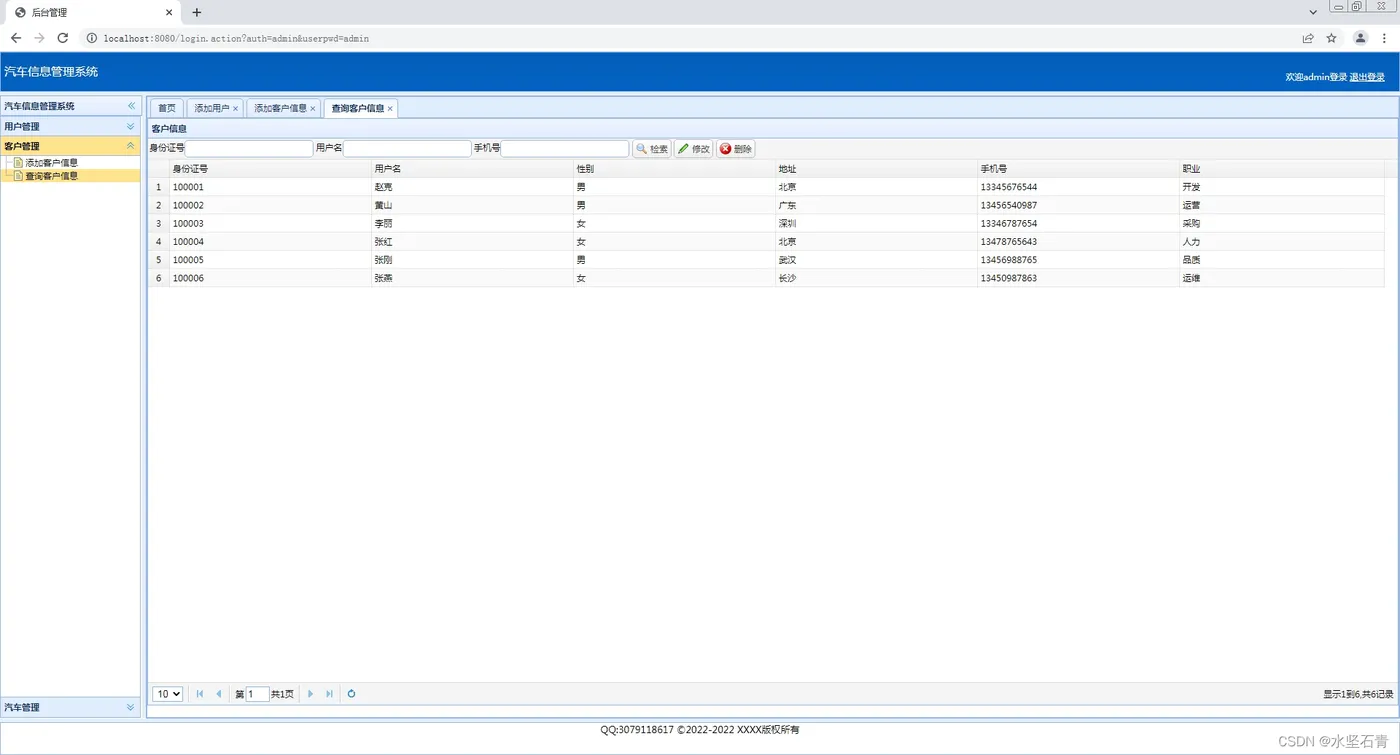The image size is (1400, 755).
Task: Sort by 用户名 column header
Action: (472, 169)
